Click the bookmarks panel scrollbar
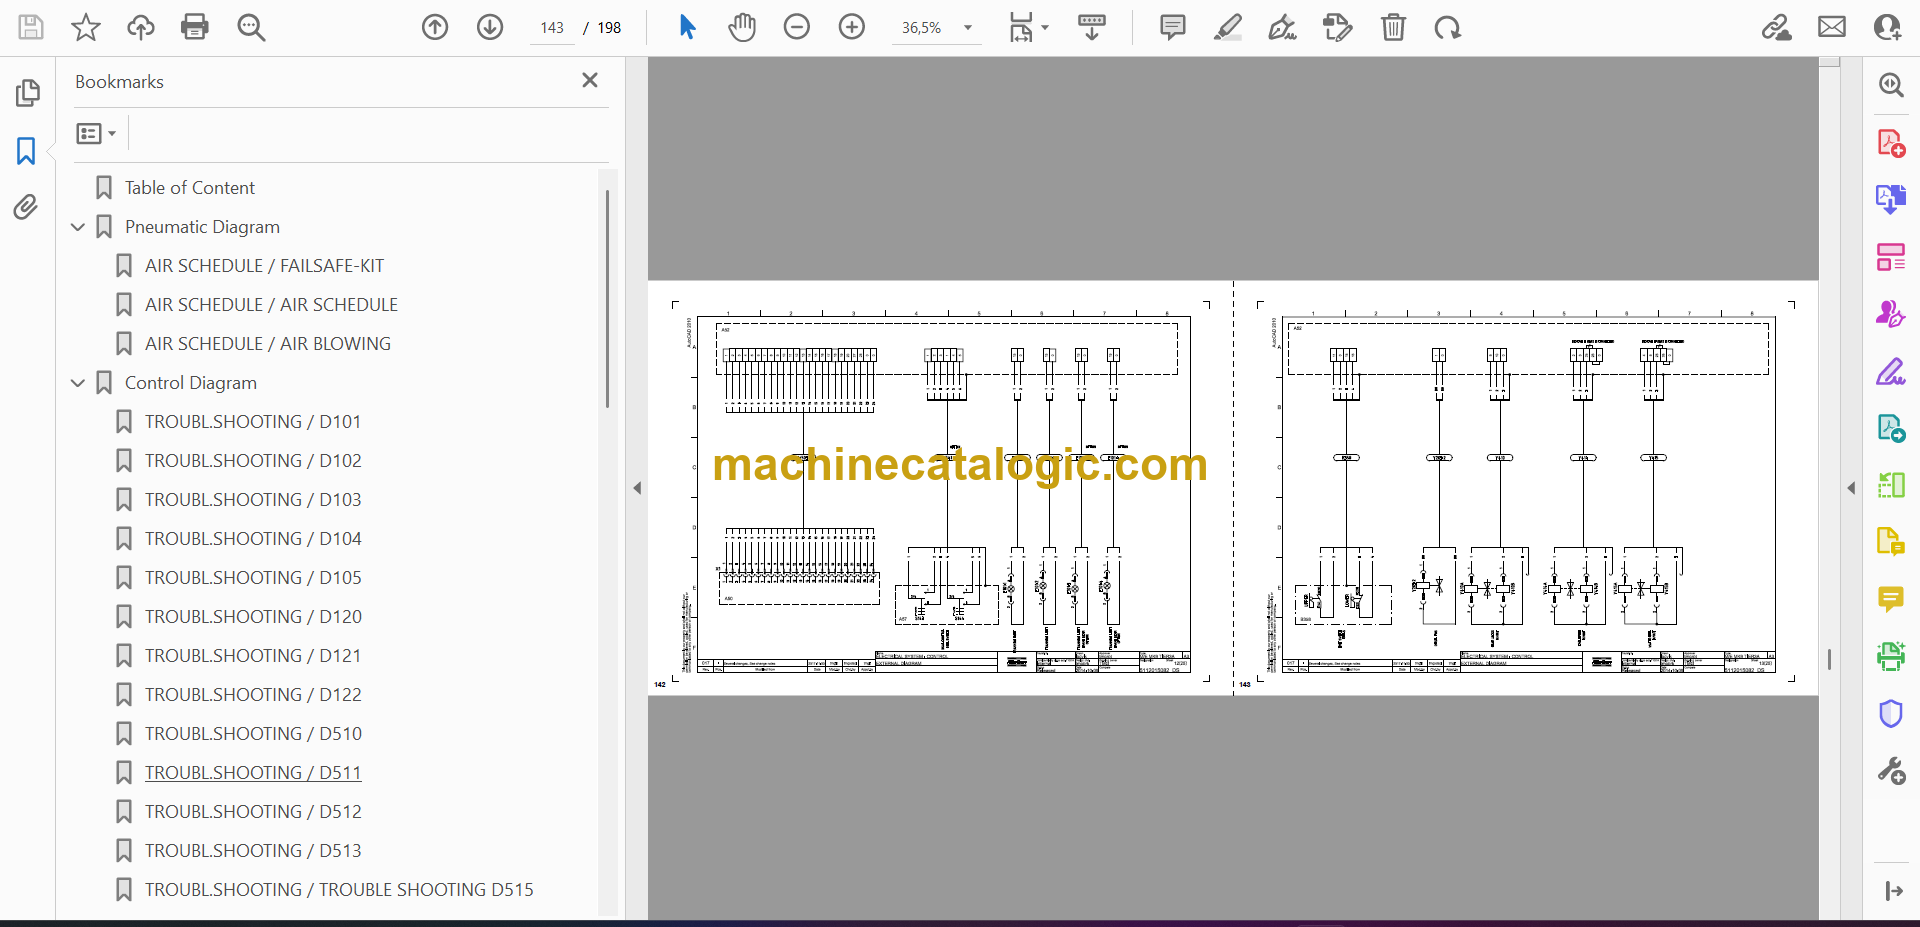 607,299
